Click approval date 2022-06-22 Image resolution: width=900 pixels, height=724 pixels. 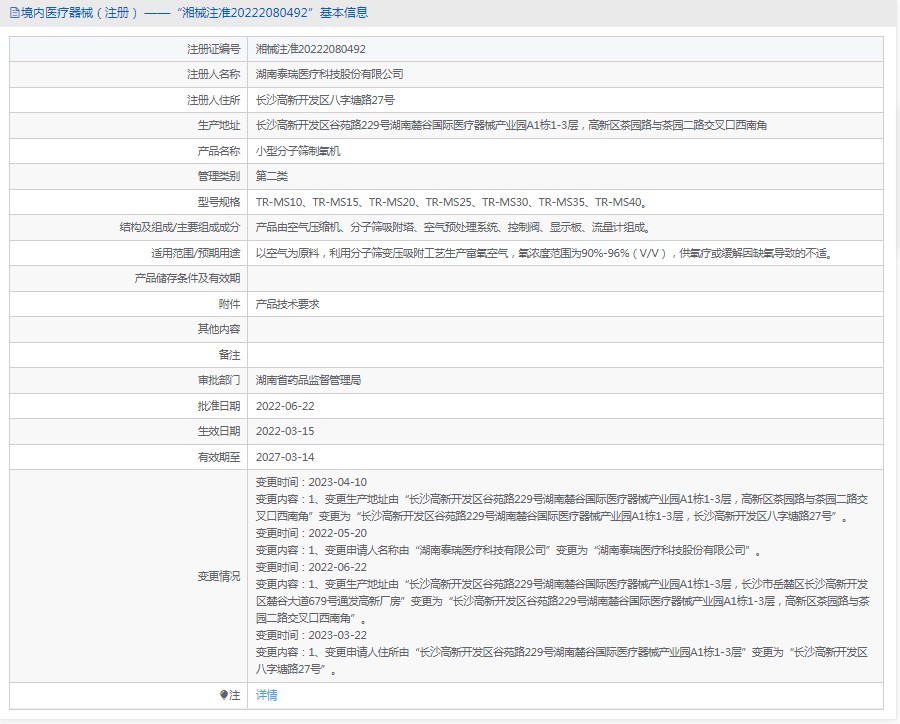(285, 406)
